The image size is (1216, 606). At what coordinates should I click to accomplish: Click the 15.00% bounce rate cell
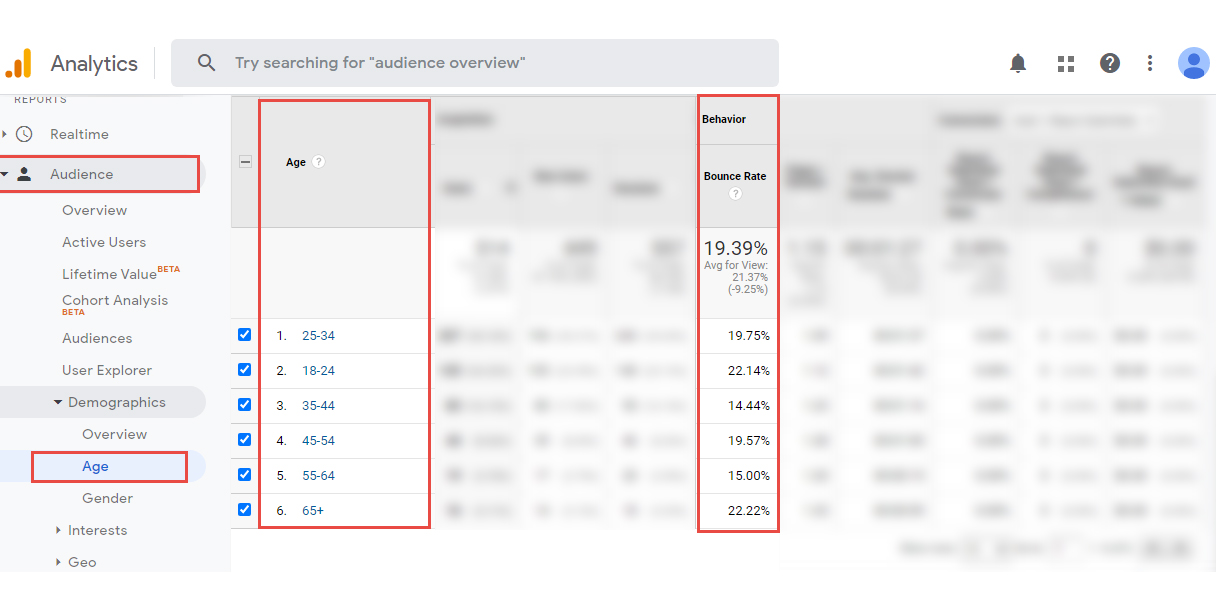pos(749,476)
